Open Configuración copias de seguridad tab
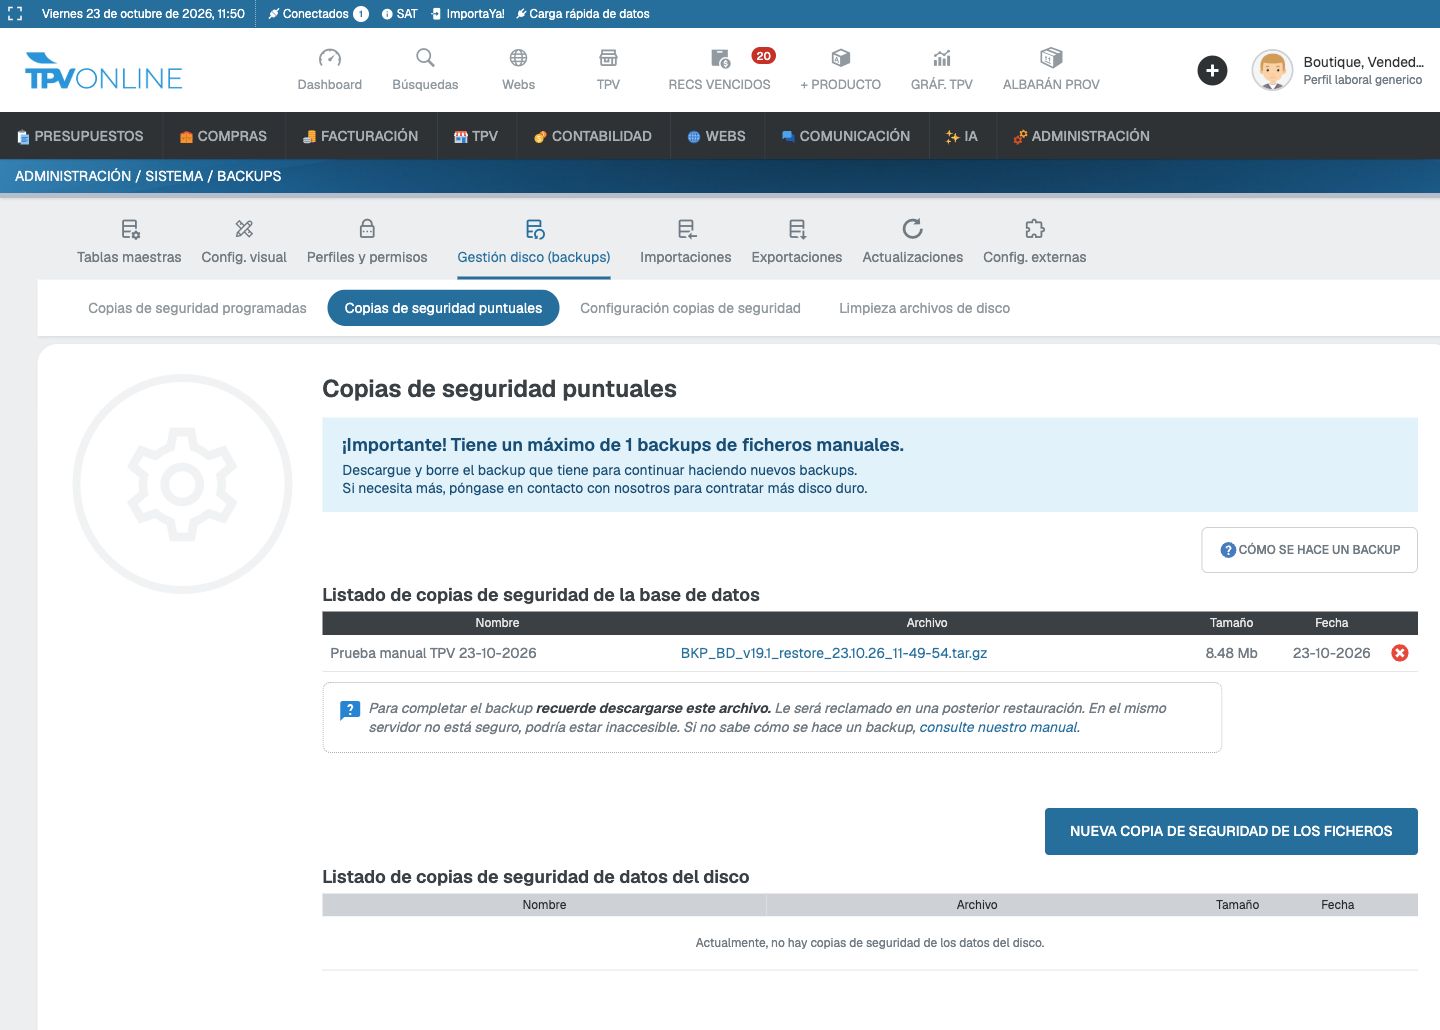Screen dimensions: 1440x1030 click(x=690, y=308)
